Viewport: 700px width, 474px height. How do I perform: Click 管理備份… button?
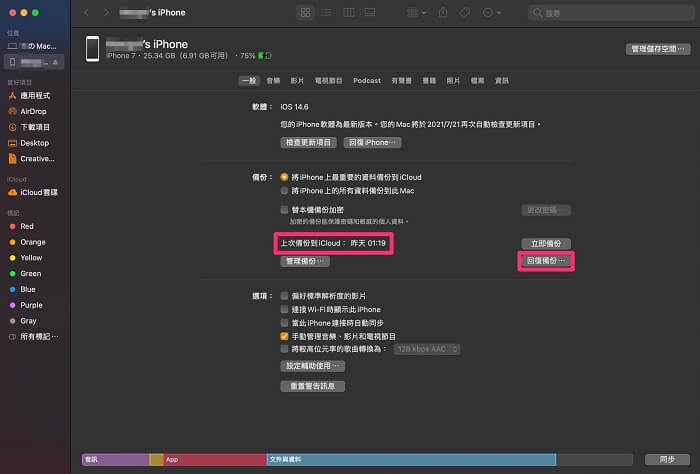[305, 261]
